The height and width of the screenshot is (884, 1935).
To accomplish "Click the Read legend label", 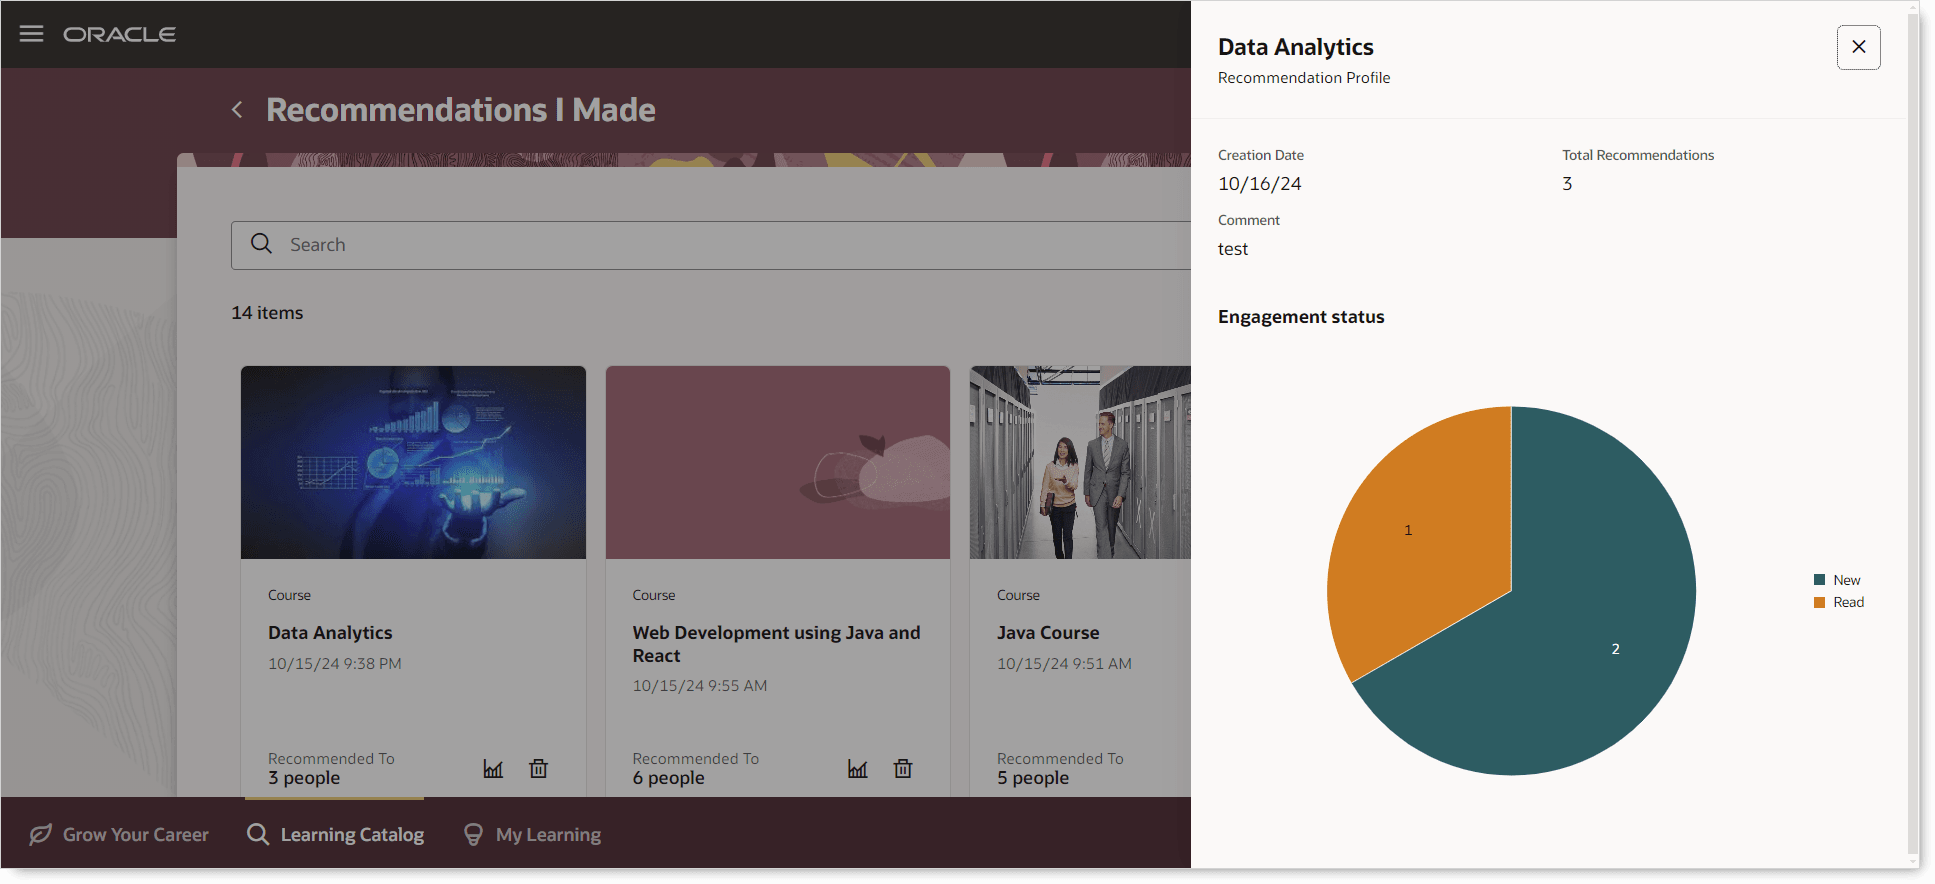I will [x=1848, y=602].
